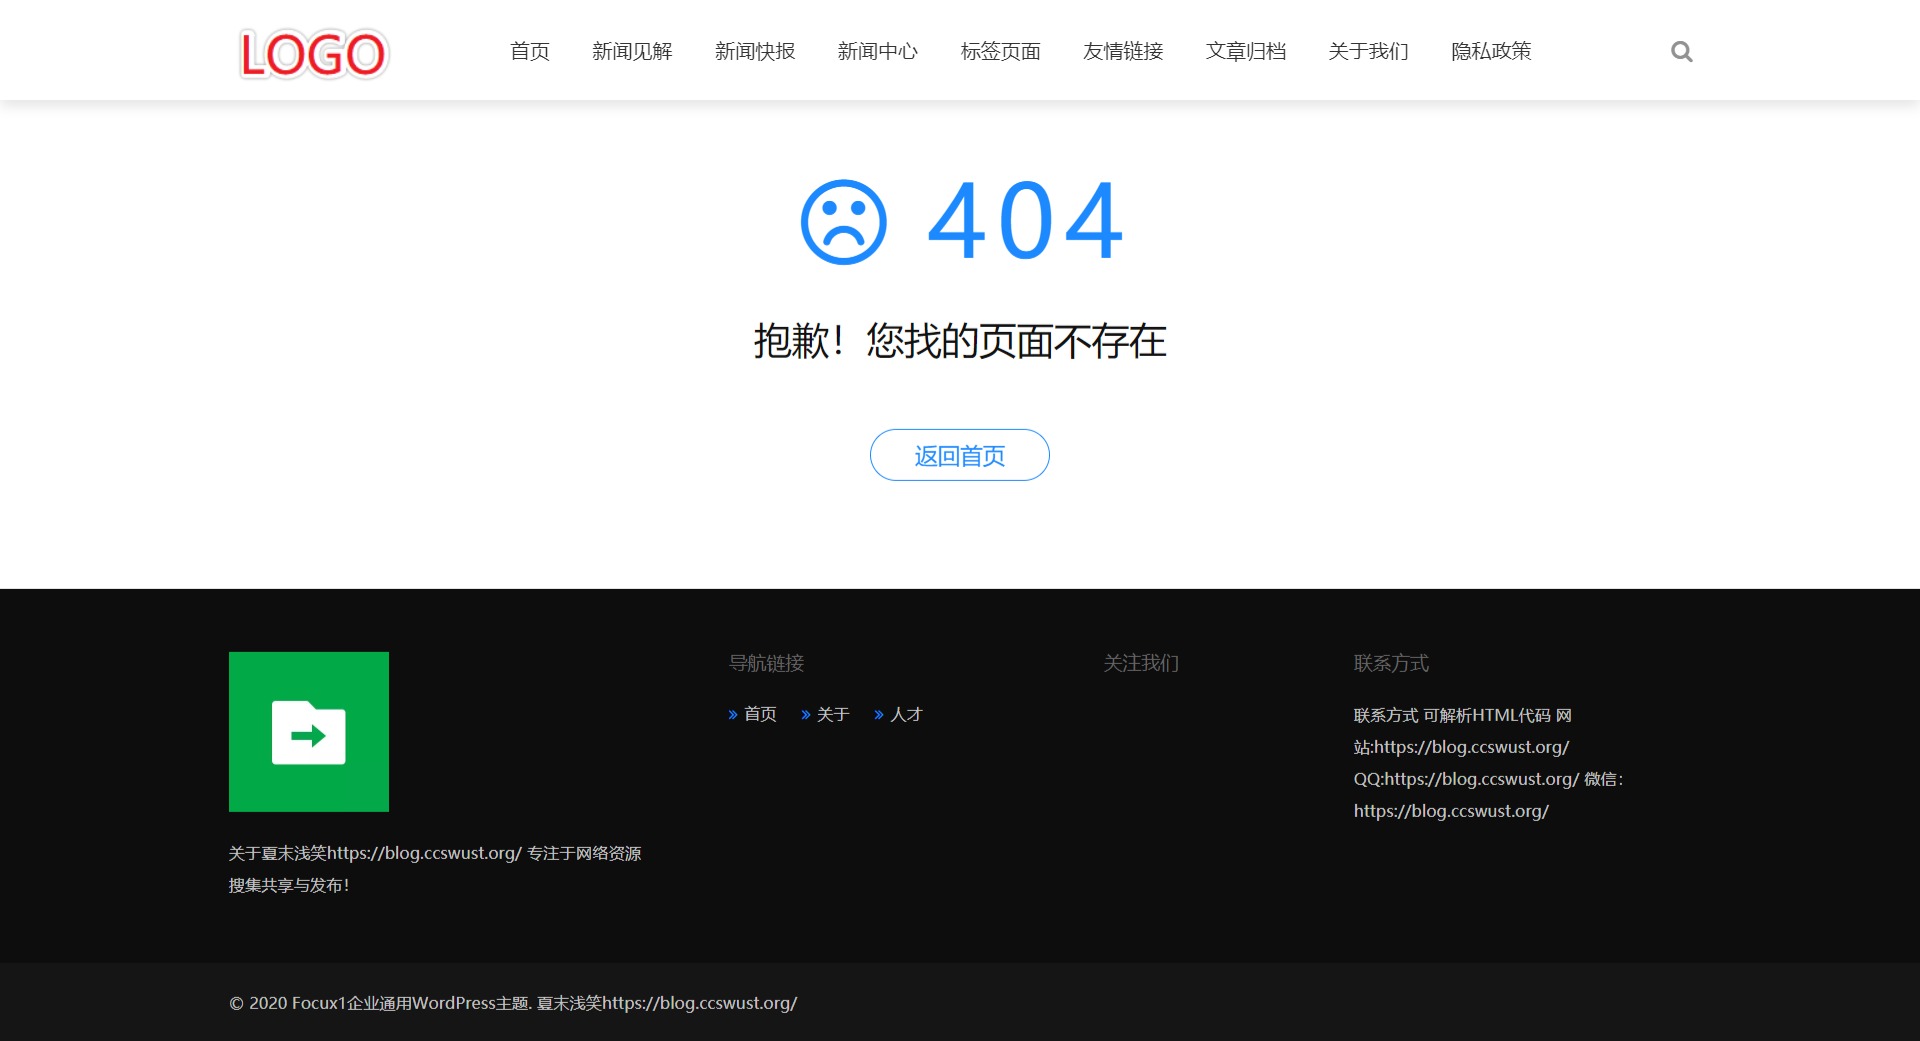Click the 关注我们 footer heading
Viewport: 1920px width, 1041px height.
pyautogui.click(x=1141, y=663)
